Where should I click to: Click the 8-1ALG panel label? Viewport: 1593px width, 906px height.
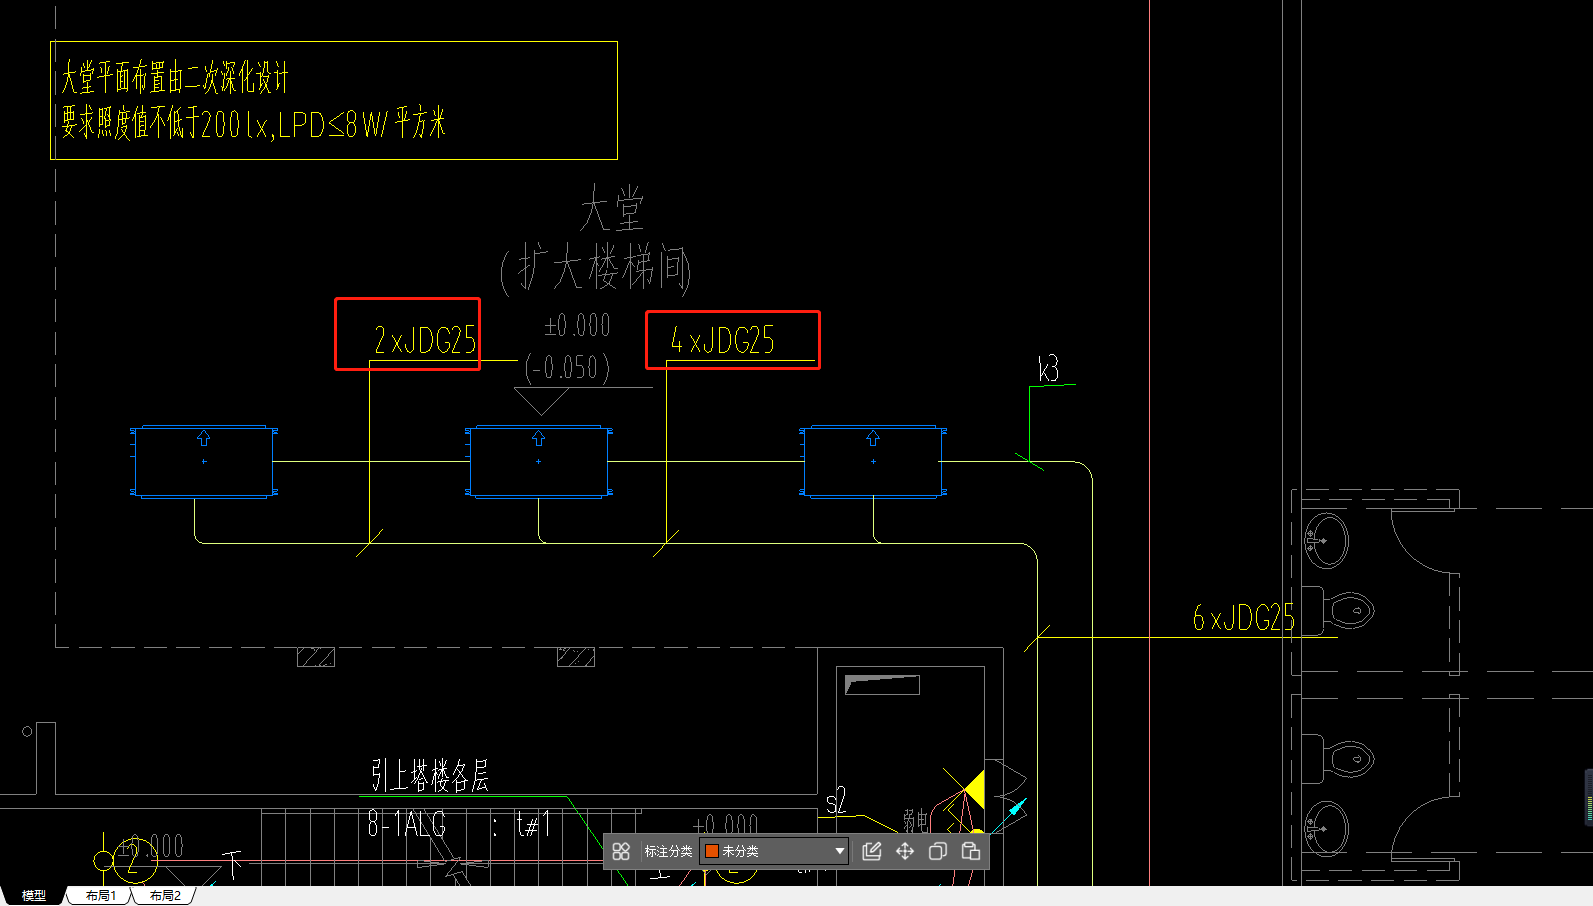407,824
